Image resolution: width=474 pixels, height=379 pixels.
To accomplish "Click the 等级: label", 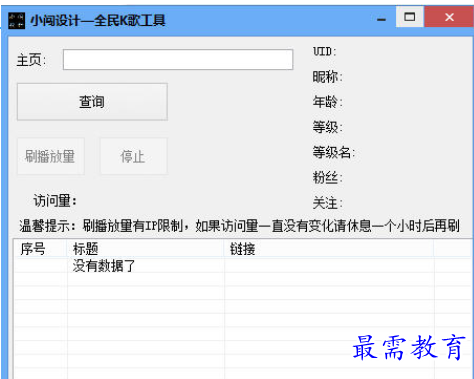I will [x=328, y=127].
